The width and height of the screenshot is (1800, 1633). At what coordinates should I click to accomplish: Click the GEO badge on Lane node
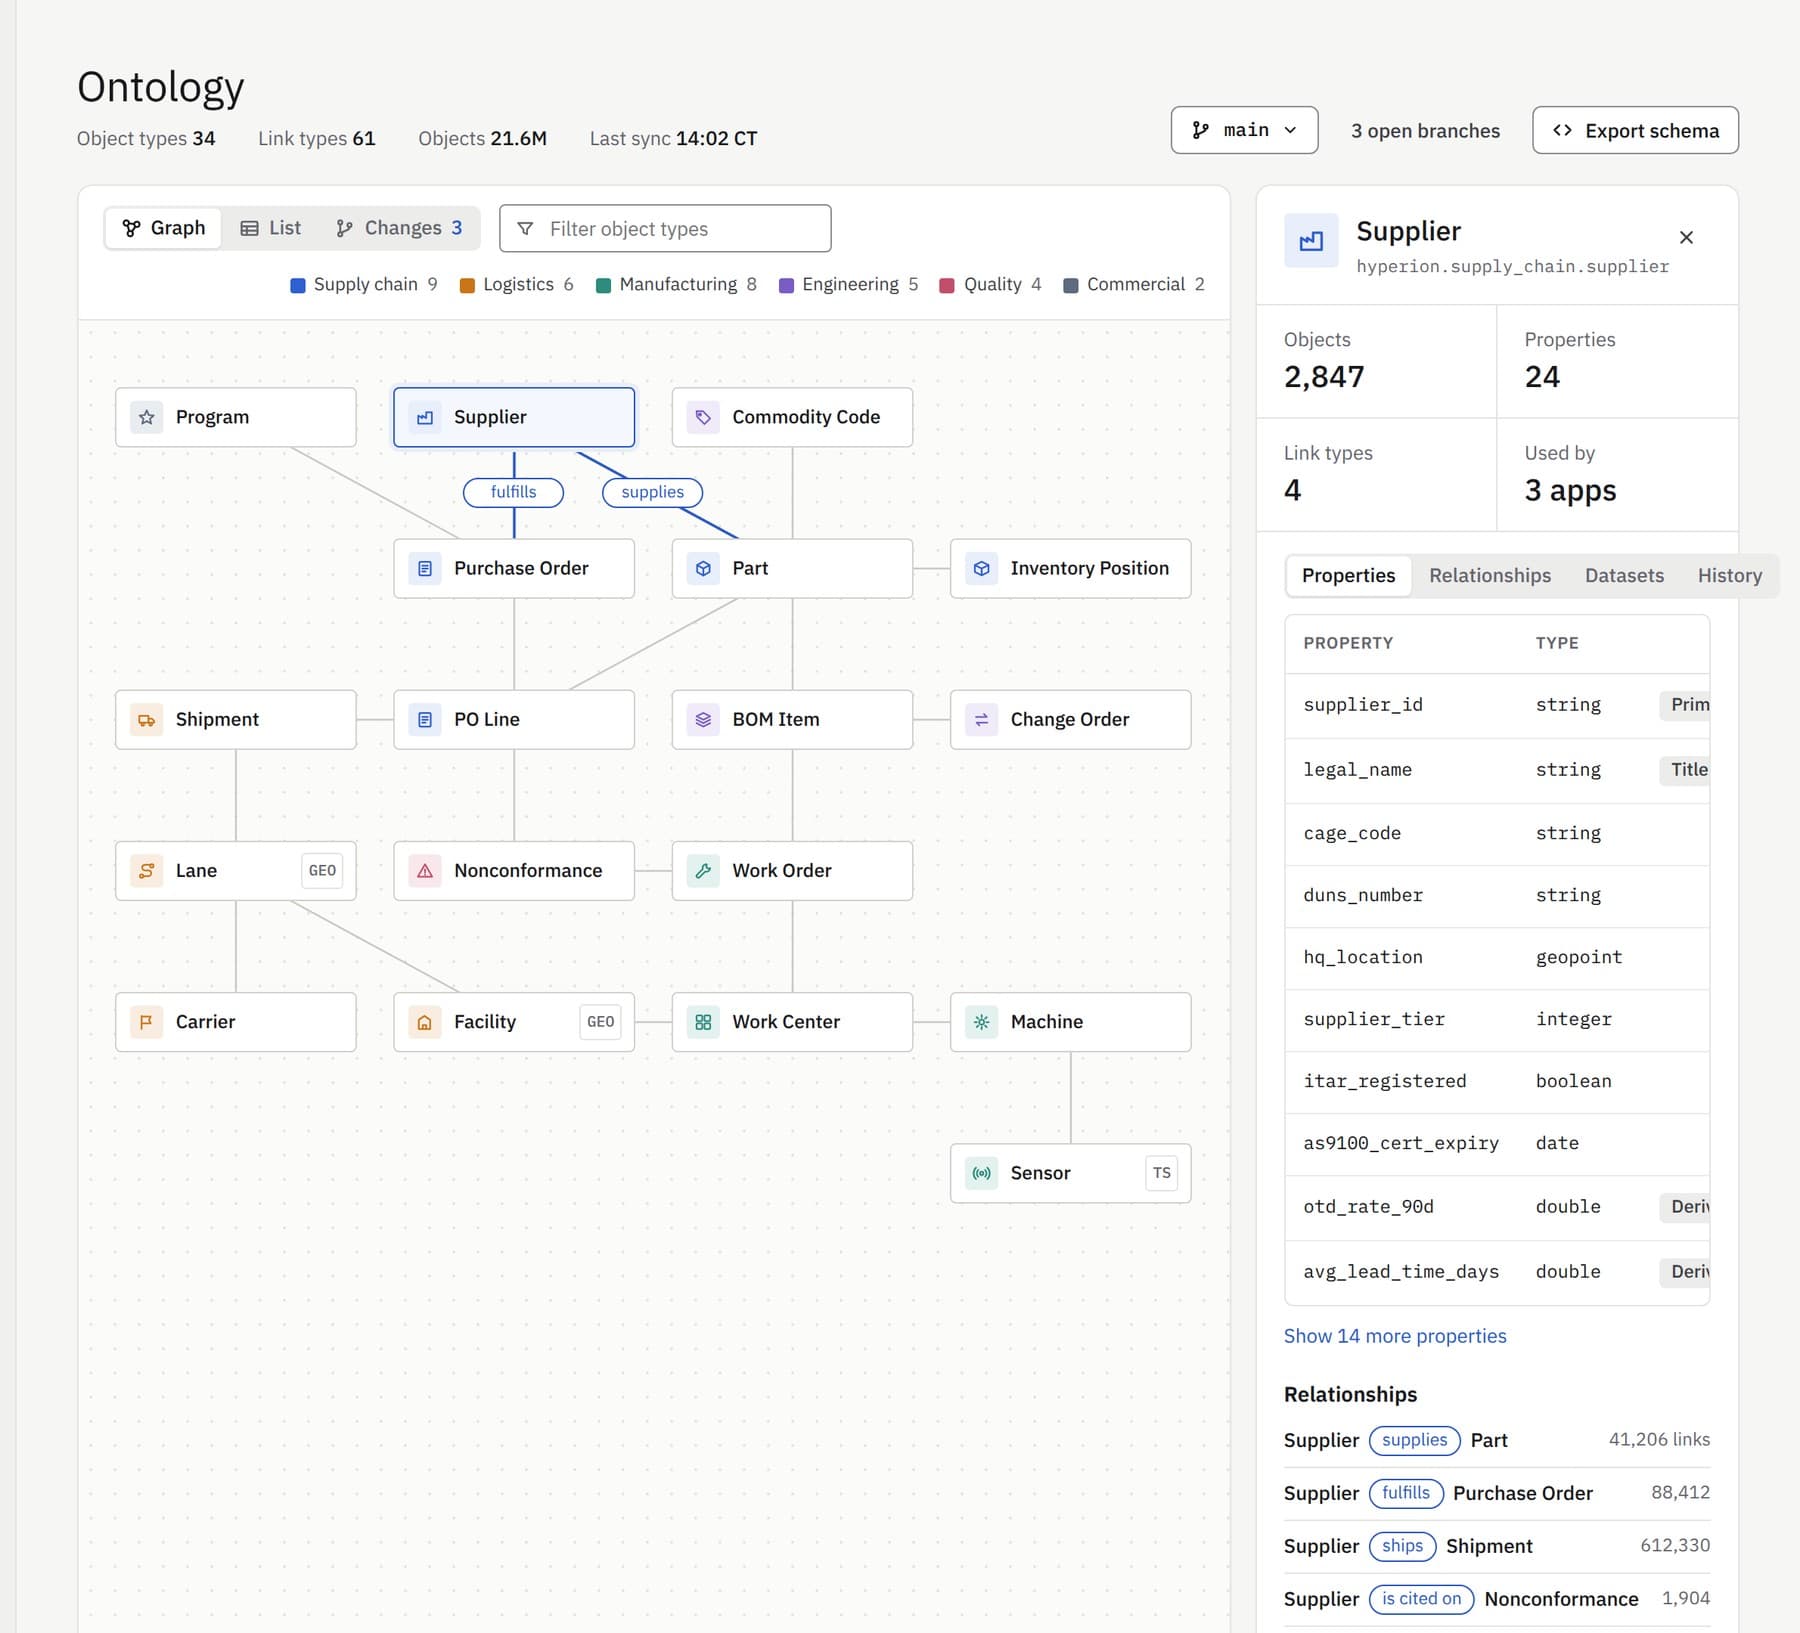click(322, 871)
